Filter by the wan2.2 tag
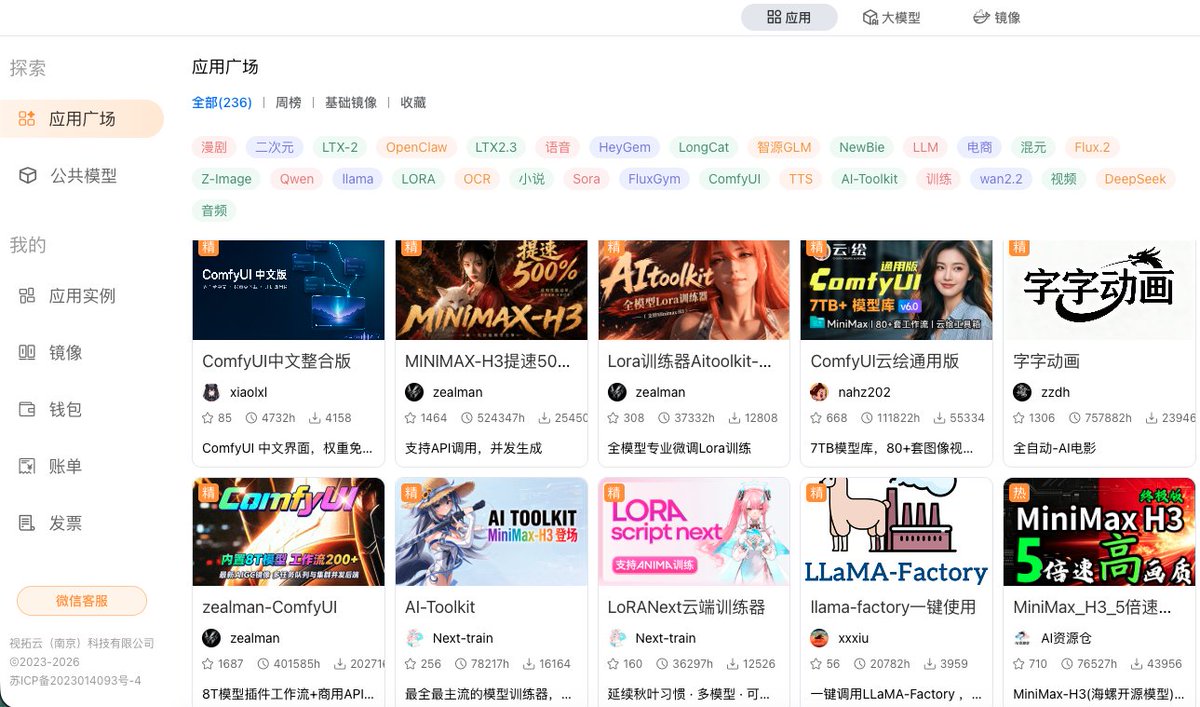 click(x=1001, y=179)
